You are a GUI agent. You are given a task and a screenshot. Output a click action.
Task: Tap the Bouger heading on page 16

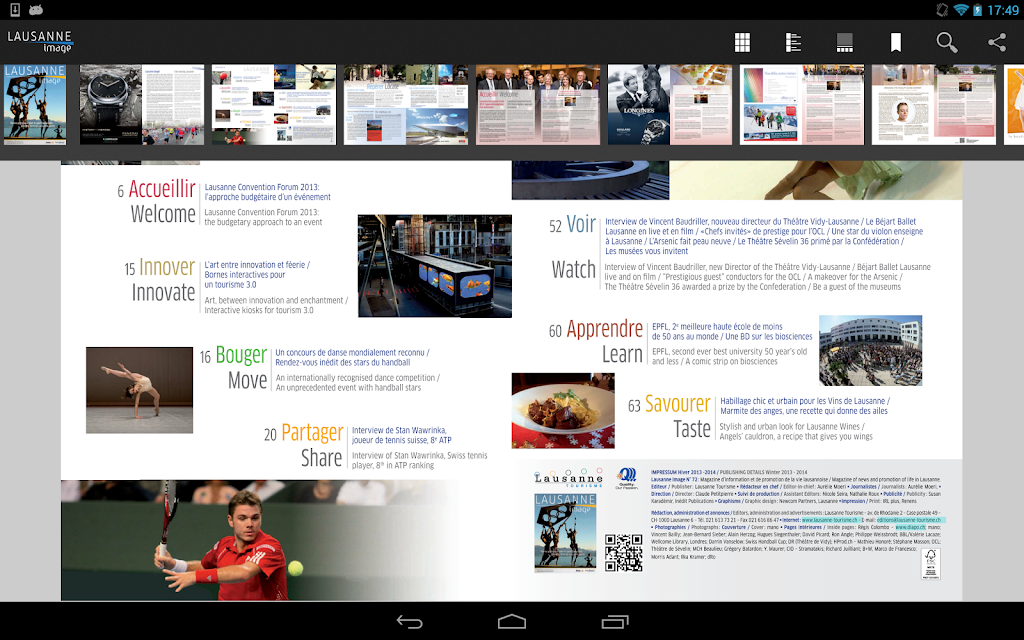(241, 355)
